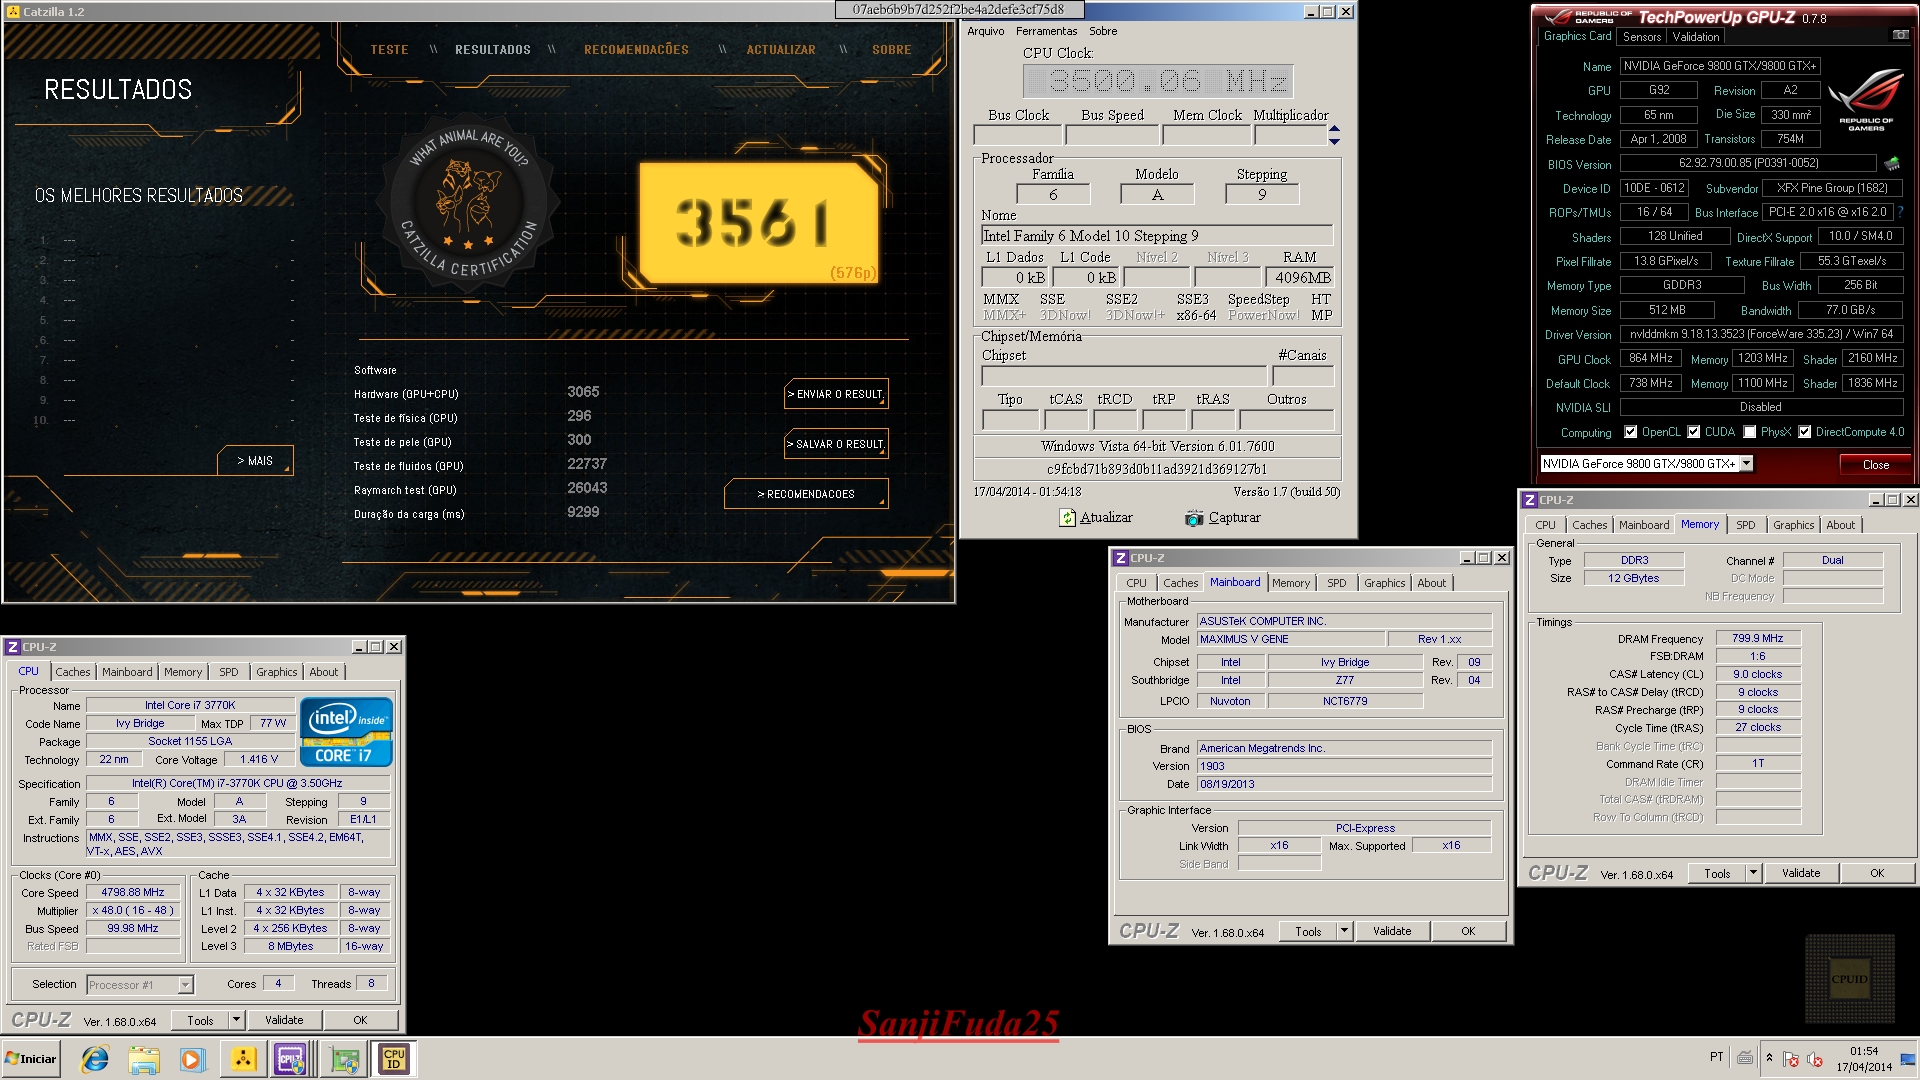This screenshot has width=1920, height=1080.
Task: Click the Republic of Gamers logo in GPU-Z
Action: [1866, 100]
